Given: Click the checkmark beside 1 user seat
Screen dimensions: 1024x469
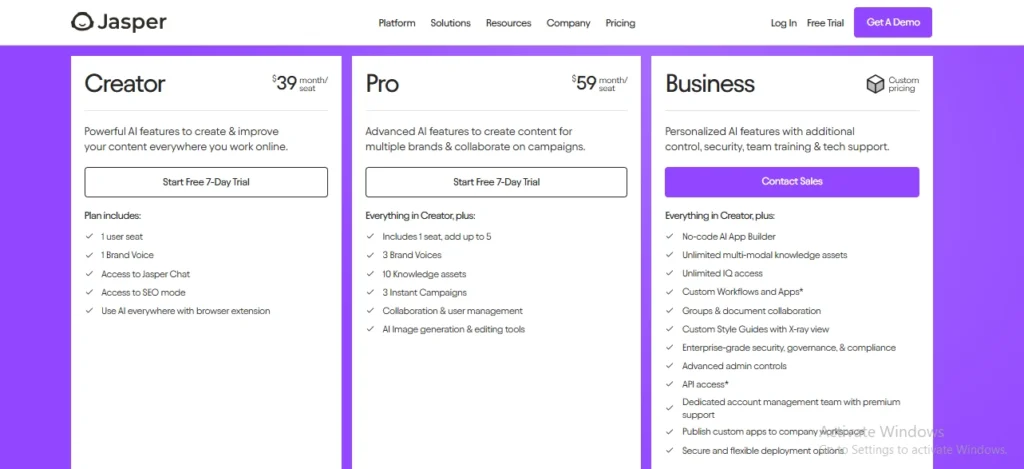Looking at the screenshot, I should [89, 236].
